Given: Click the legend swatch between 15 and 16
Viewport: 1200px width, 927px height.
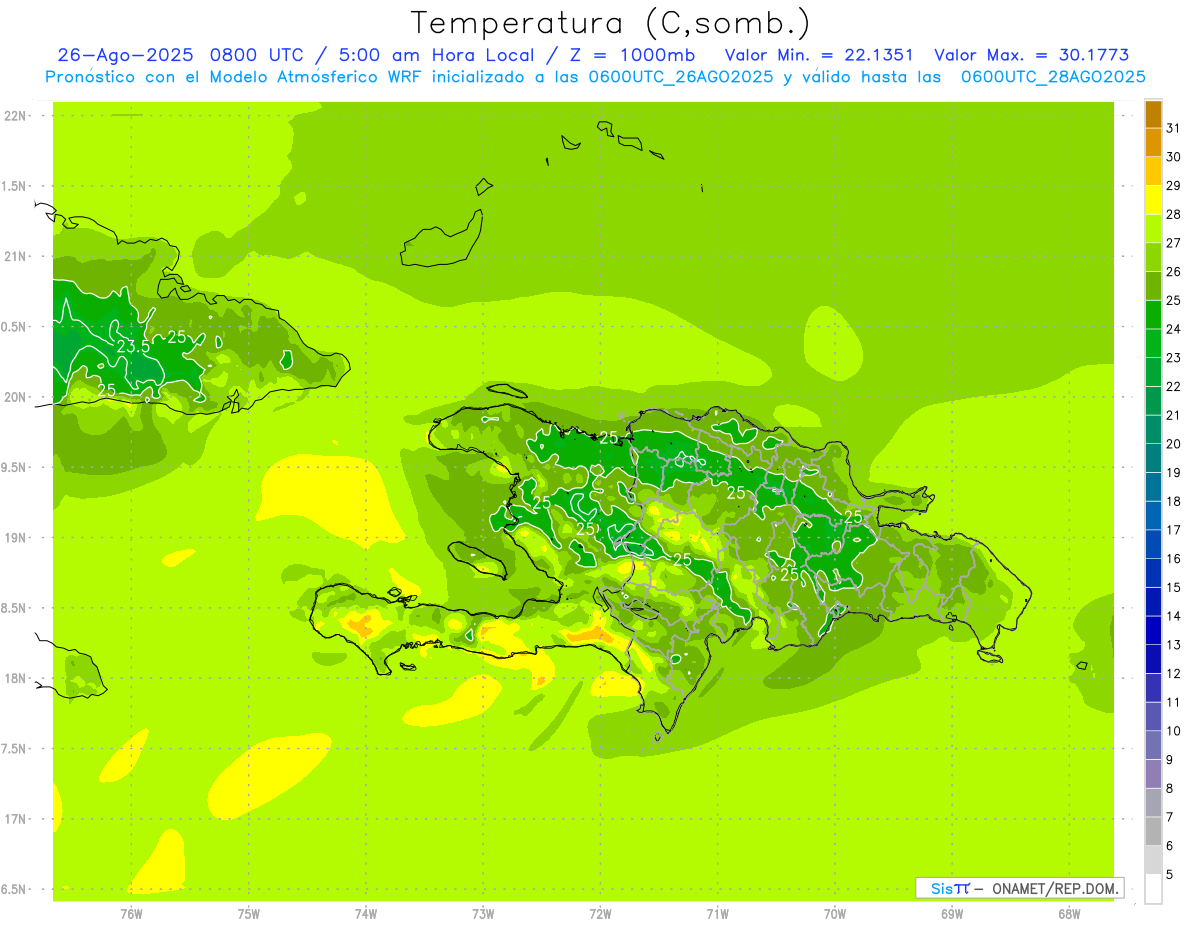Looking at the screenshot, I should click(x=1153, y=573).
